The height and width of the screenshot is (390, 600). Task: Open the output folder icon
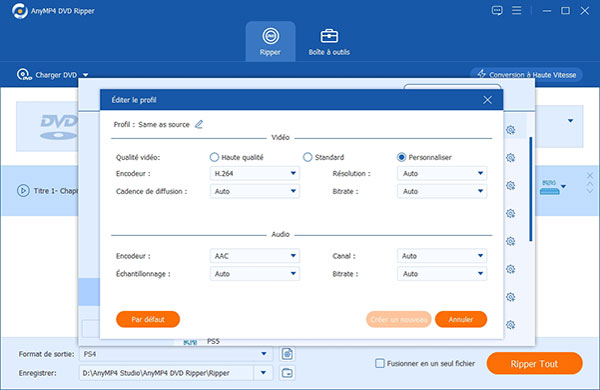(x=287, y=373)
